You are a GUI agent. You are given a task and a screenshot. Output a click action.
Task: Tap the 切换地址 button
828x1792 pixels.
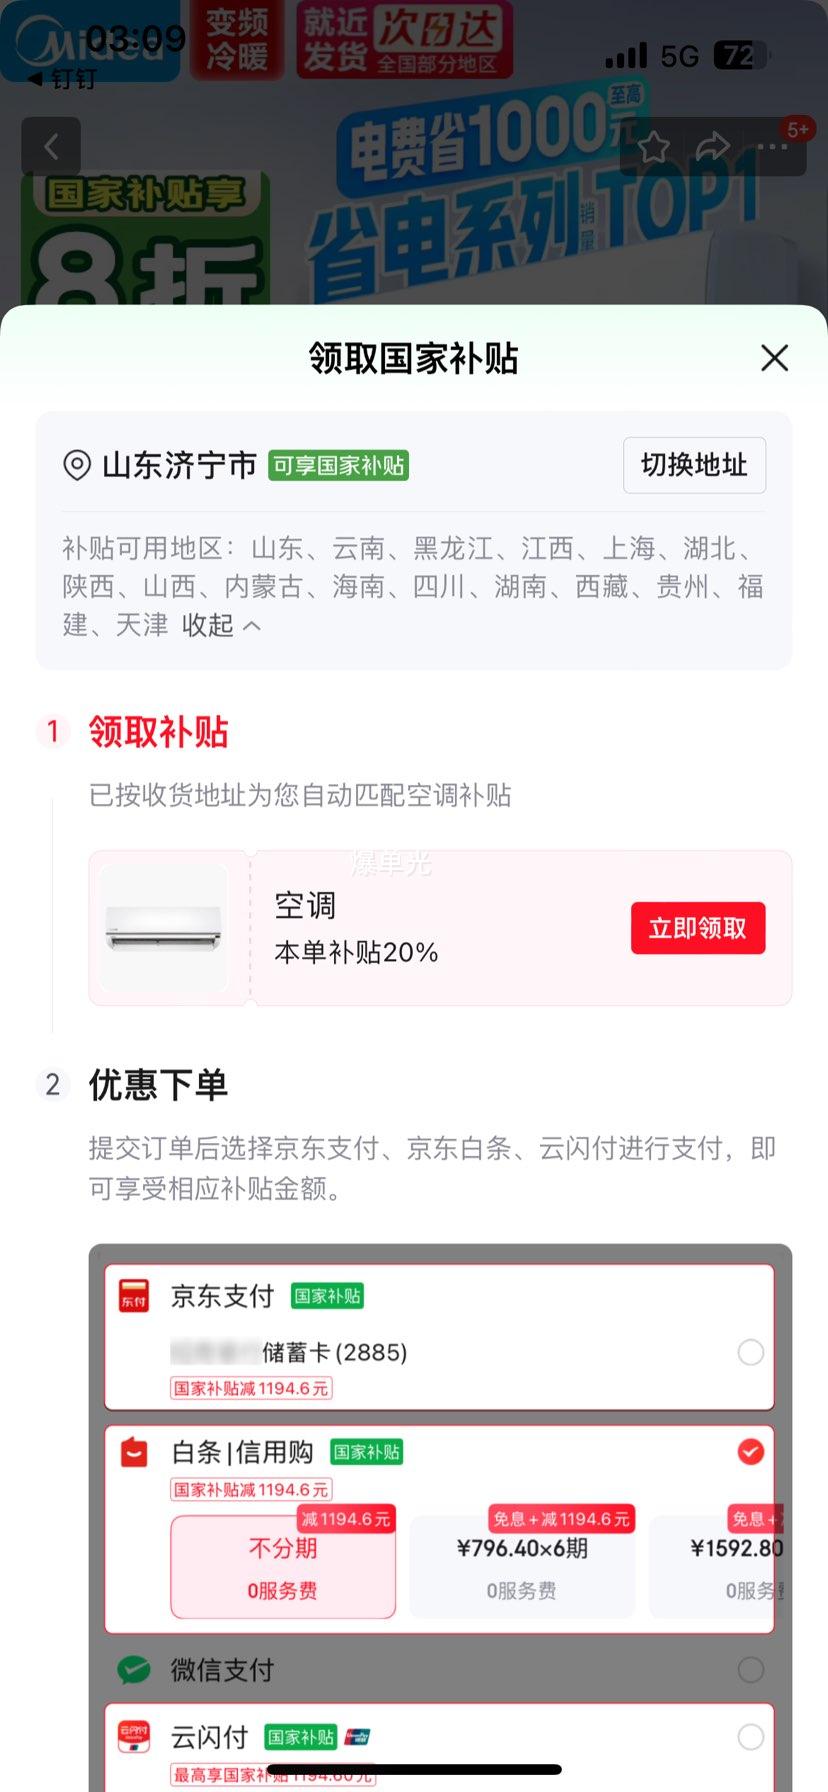pyautogui.click(x=694, y=465)
